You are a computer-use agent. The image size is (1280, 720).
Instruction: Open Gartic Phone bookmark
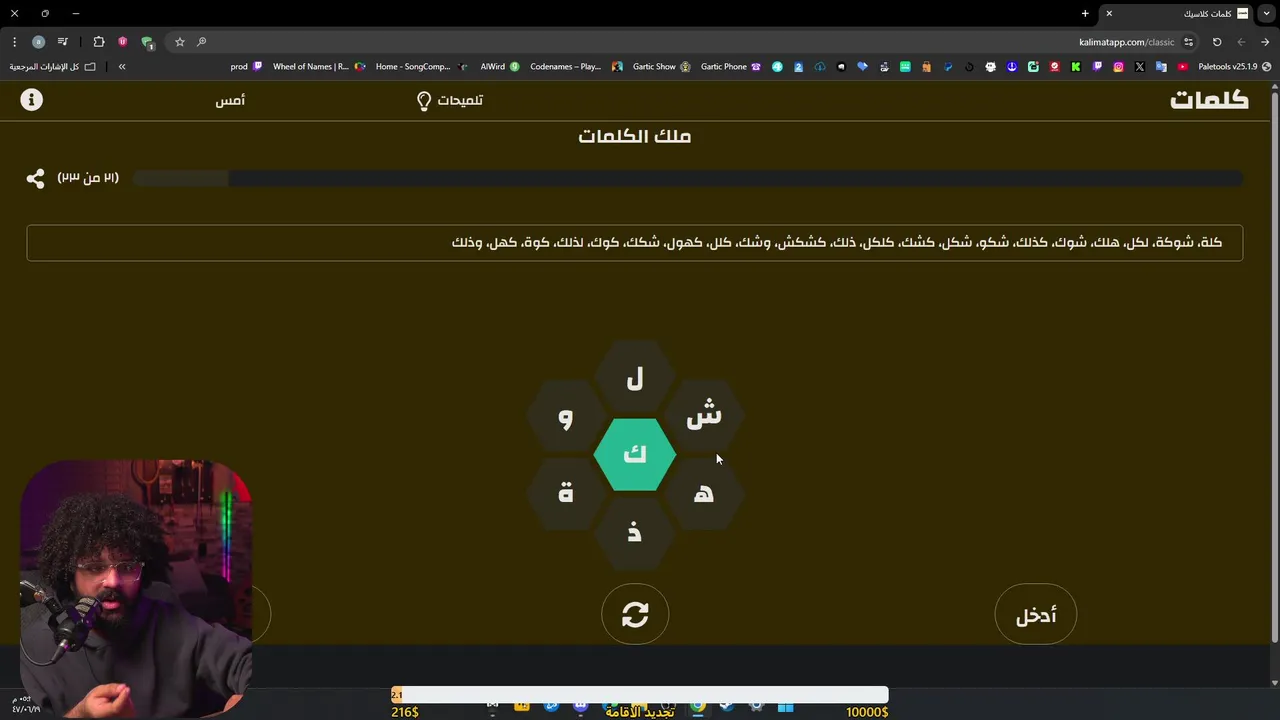click(x=730, y=67)
